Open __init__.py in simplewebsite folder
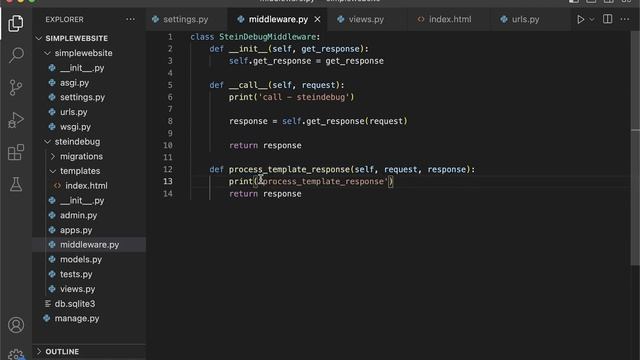 (82, 68)
